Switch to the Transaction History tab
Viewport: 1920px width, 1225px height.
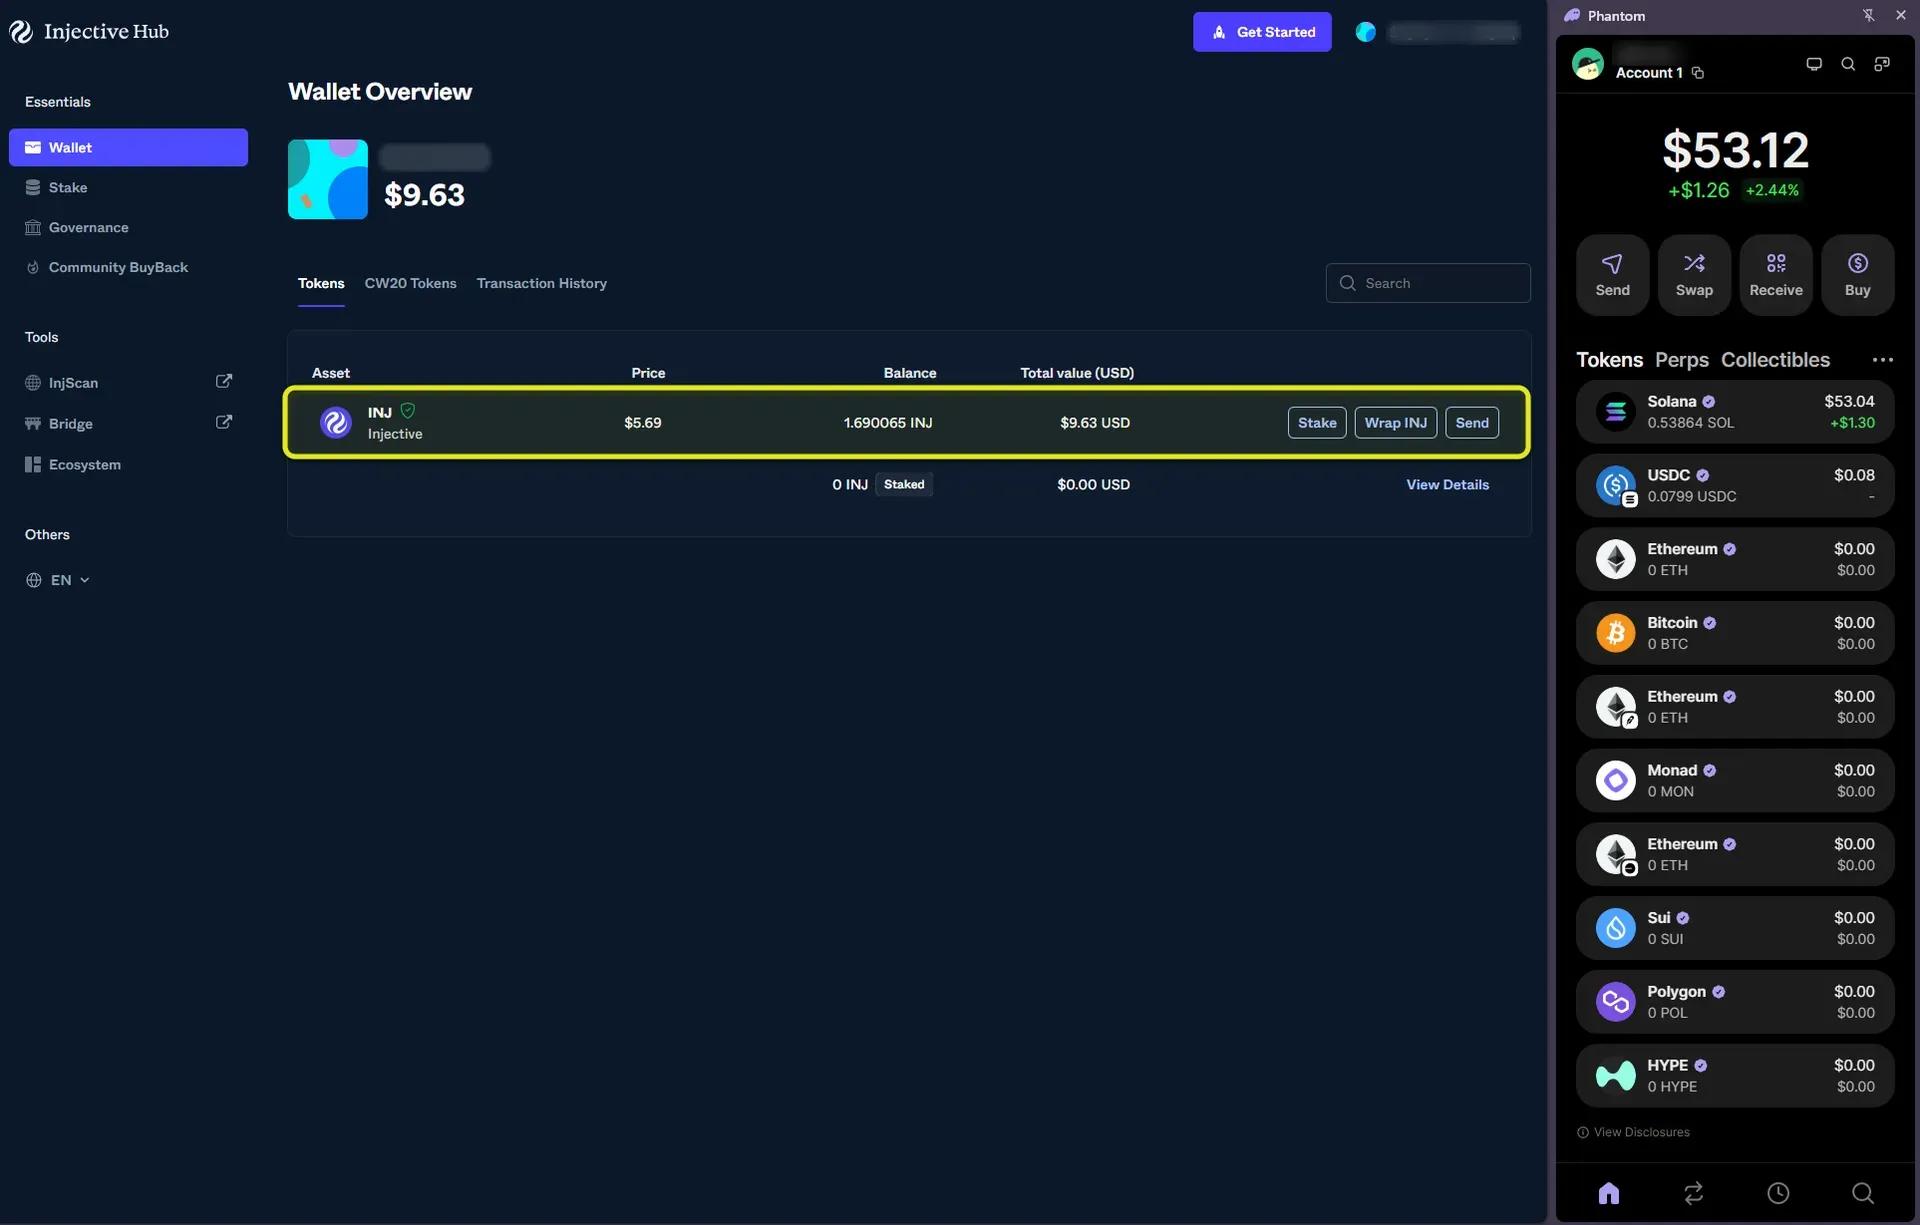(542, 283)
